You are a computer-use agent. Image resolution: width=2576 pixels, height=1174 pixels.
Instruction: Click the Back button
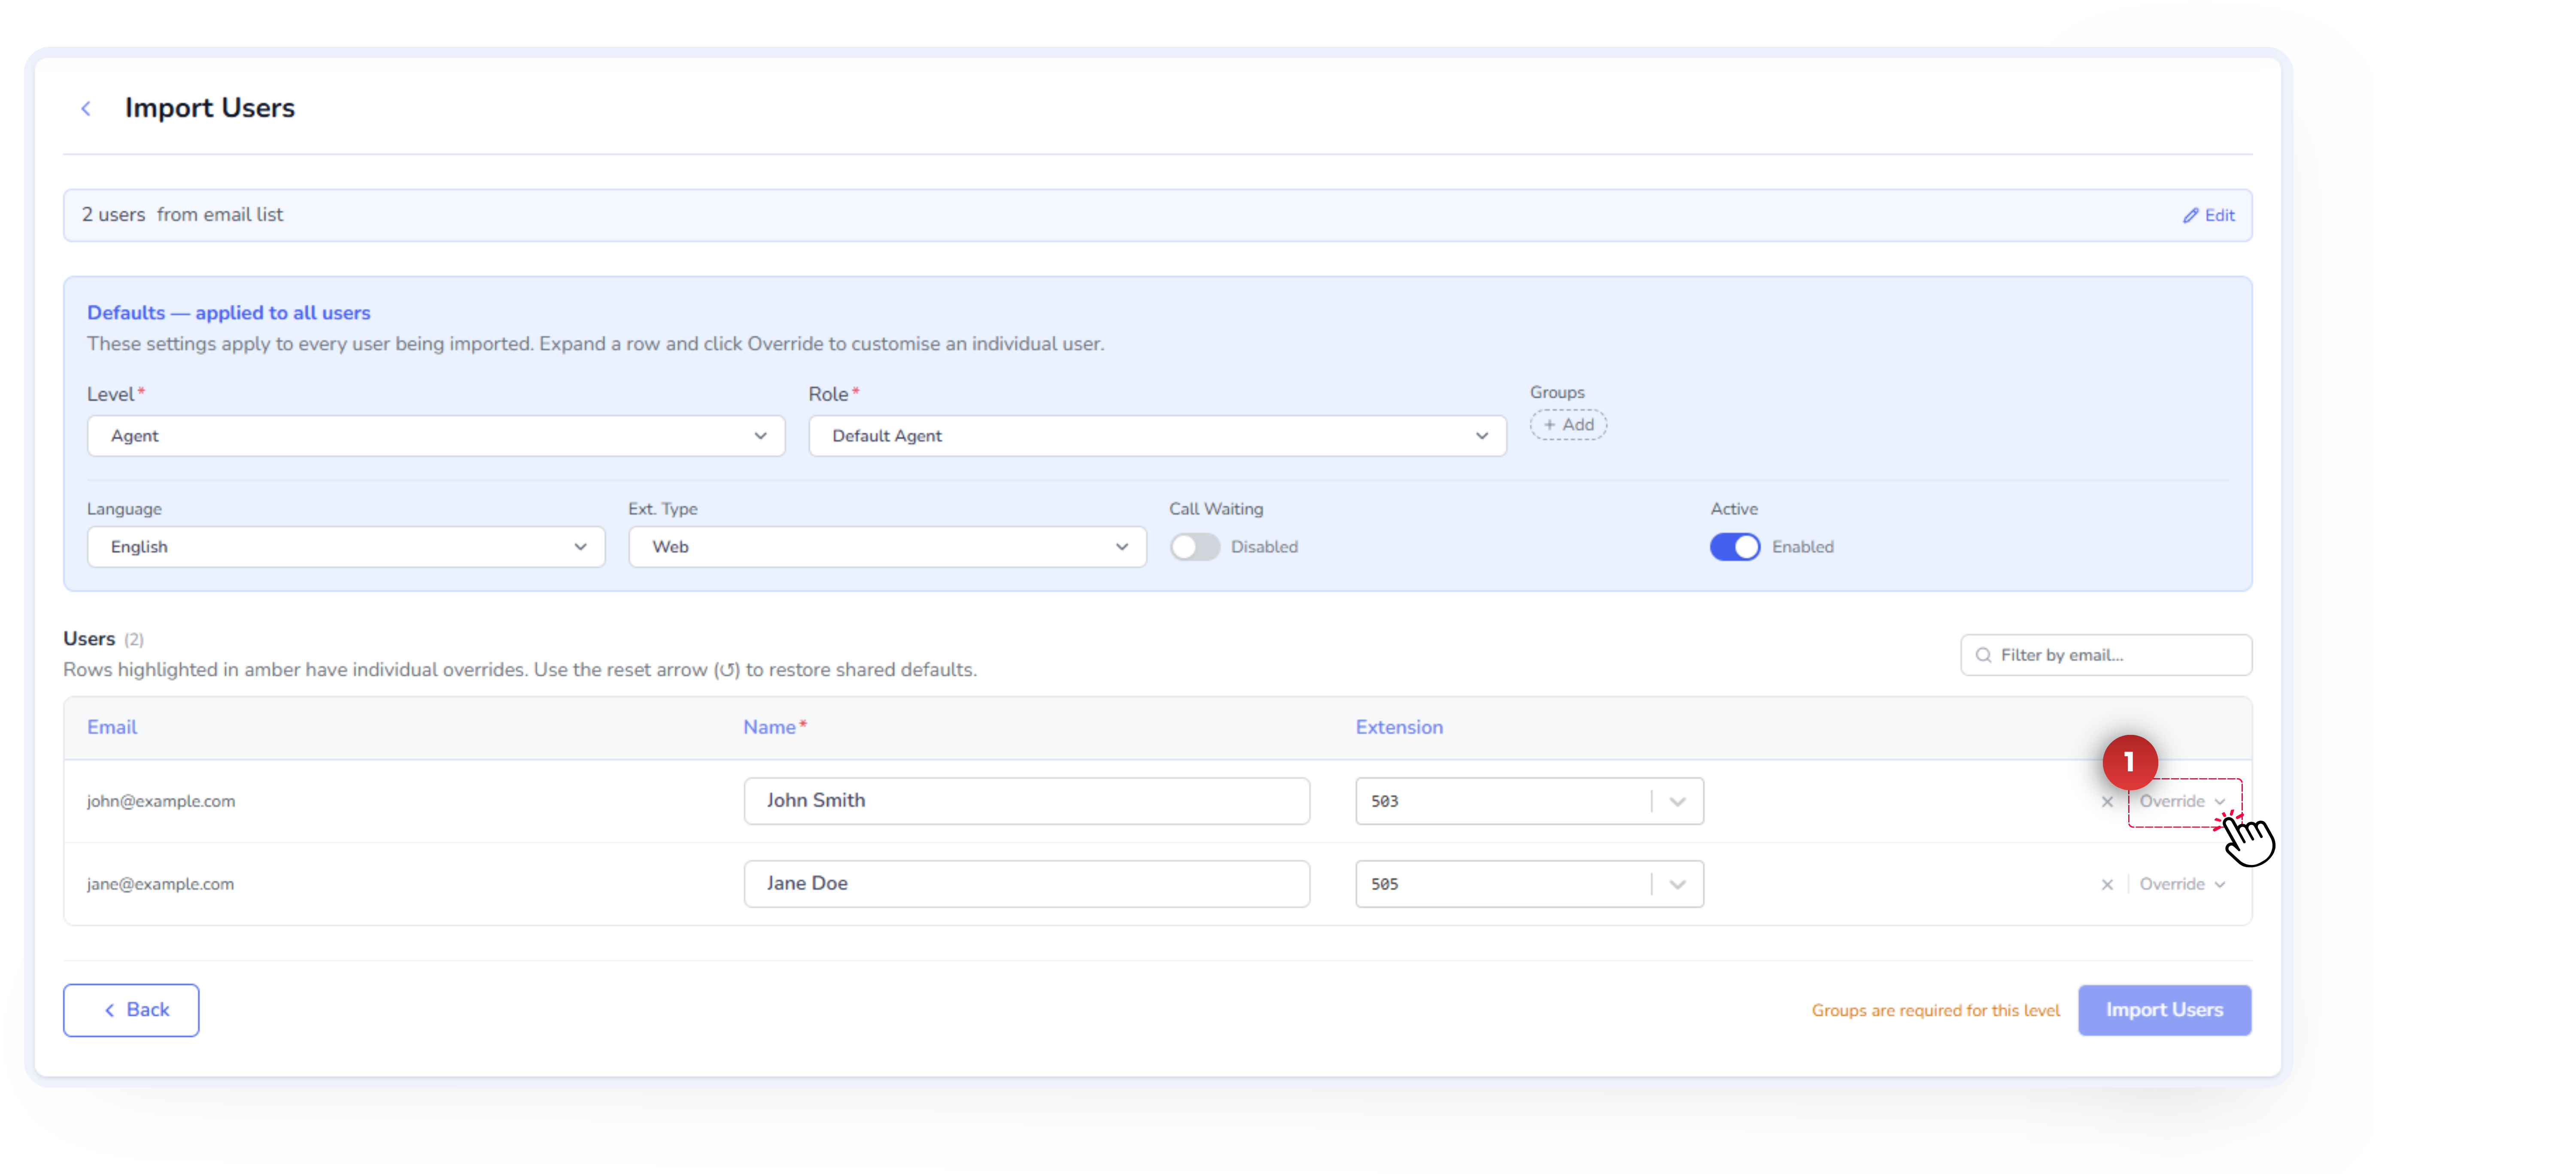tap(131, 1010)
